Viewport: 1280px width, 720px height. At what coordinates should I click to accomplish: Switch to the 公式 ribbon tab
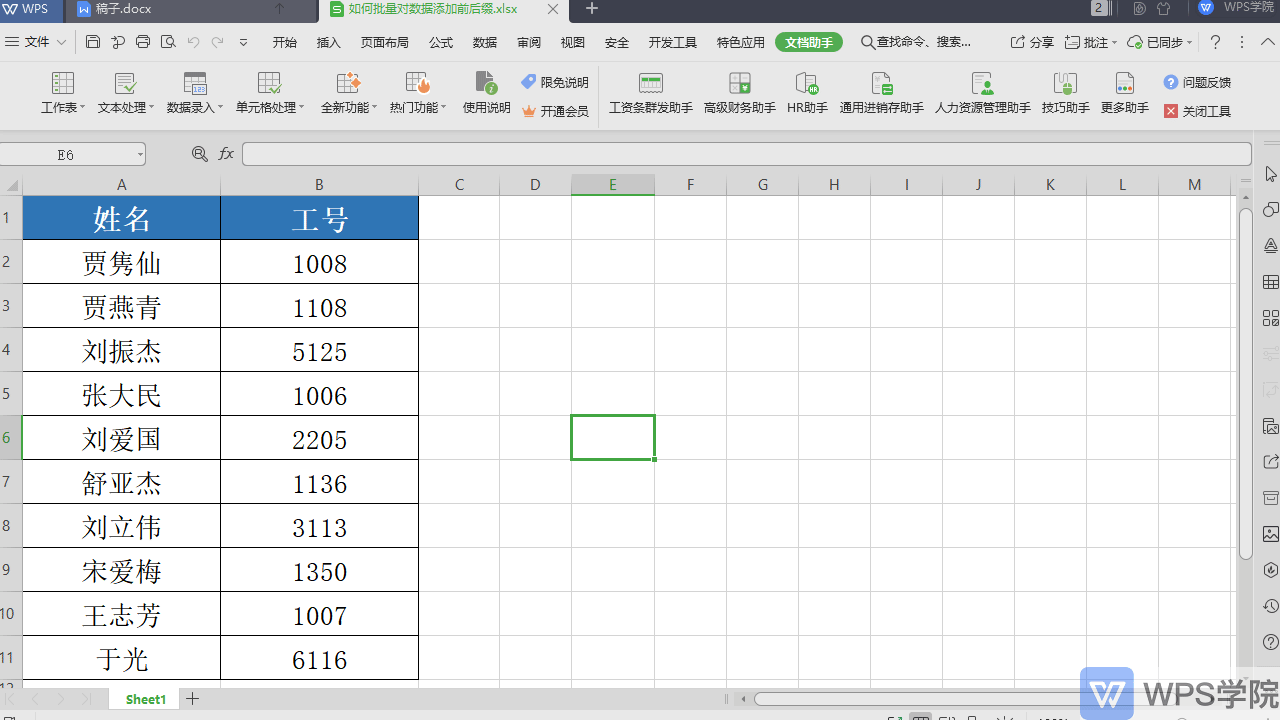(x=441, y=42)
